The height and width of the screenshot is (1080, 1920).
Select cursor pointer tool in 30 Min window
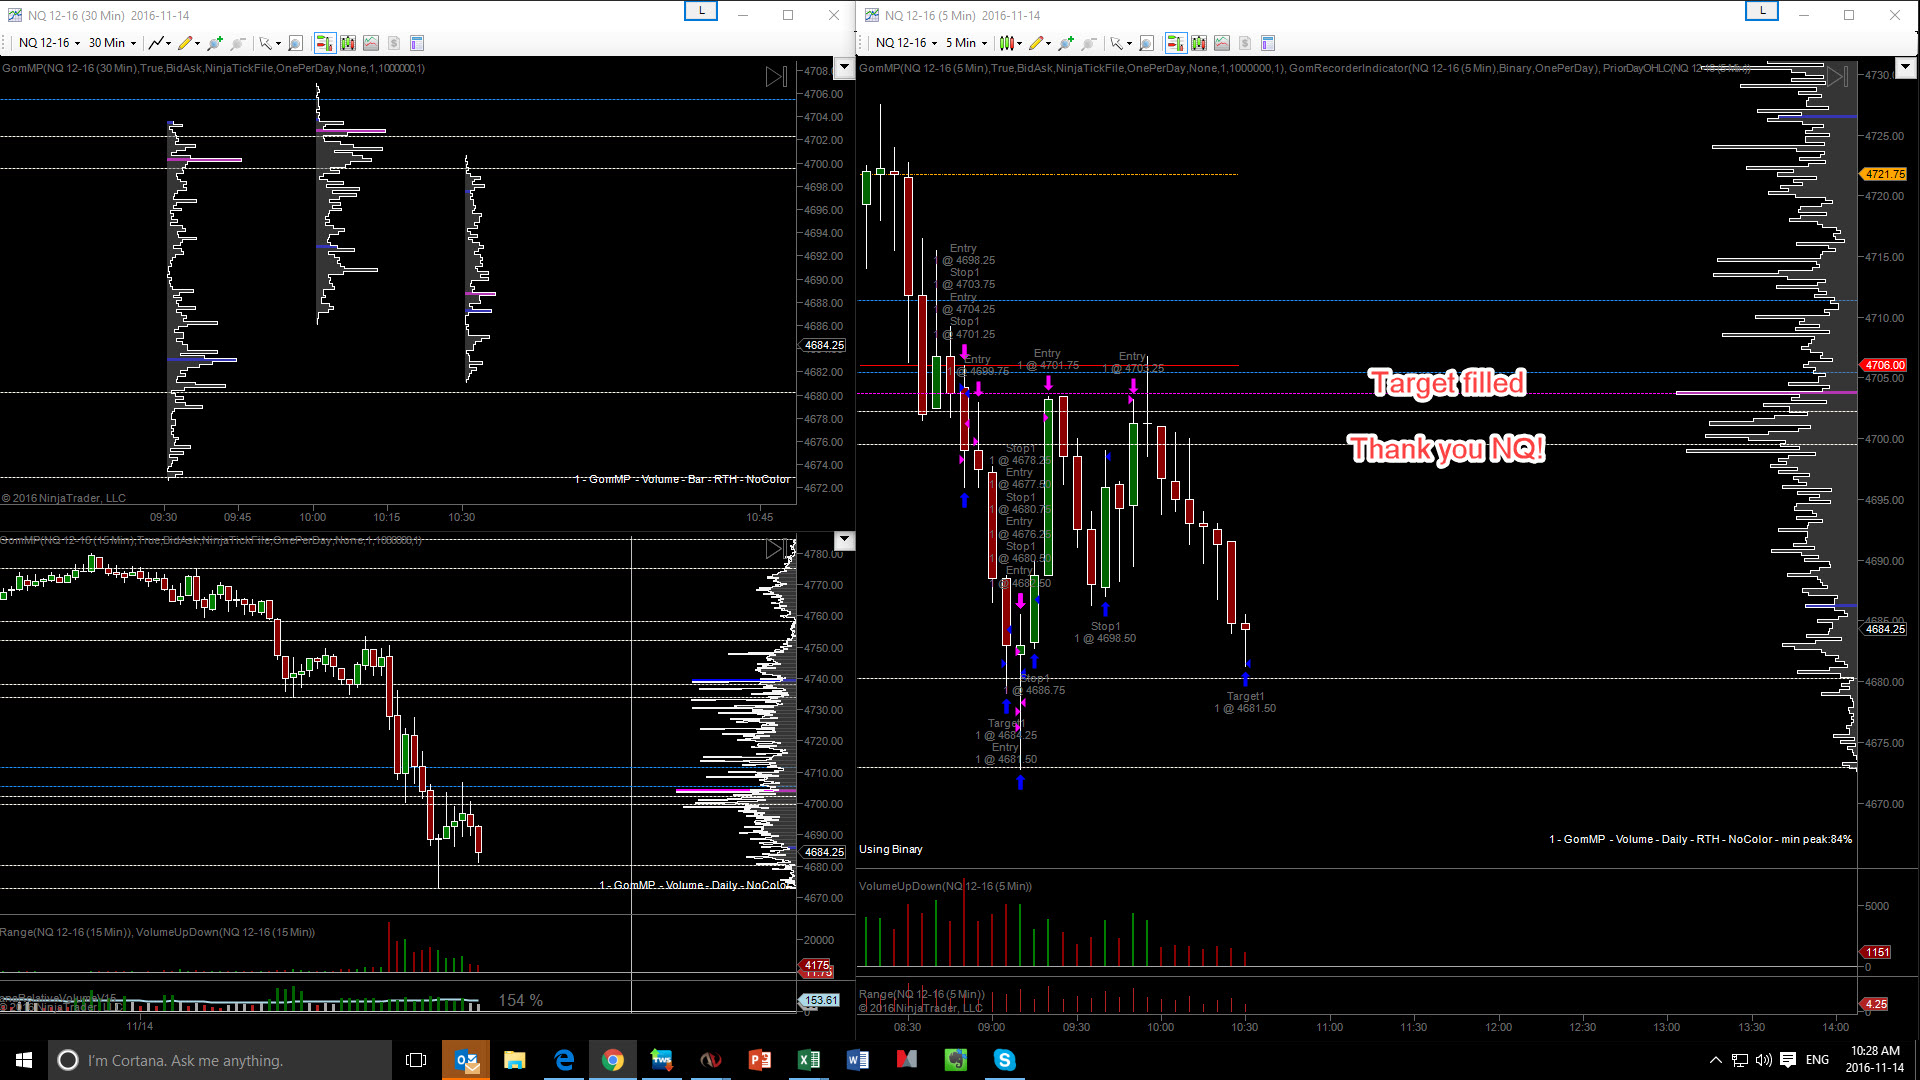(265, 43)
